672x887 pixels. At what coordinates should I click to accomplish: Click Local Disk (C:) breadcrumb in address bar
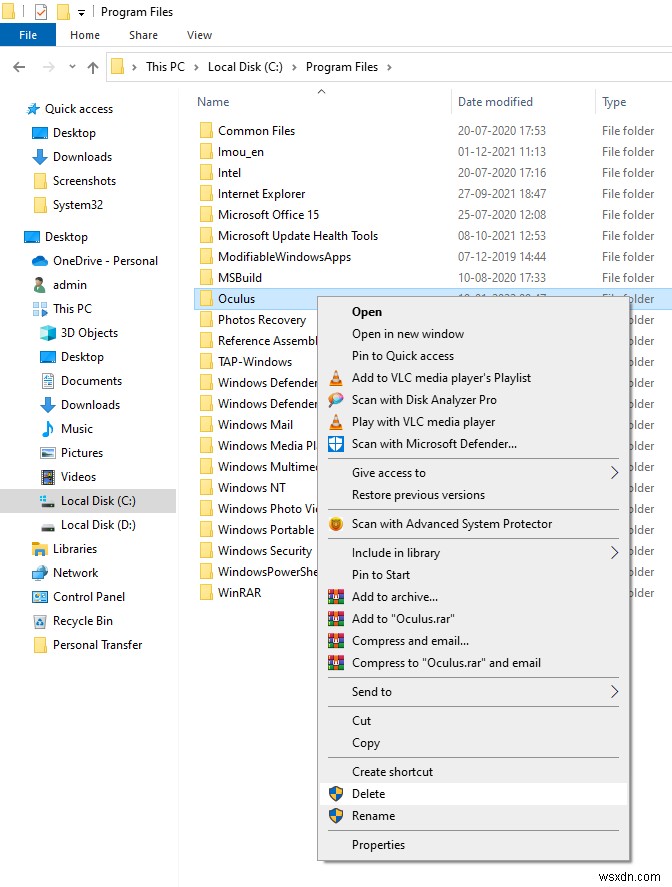tap(245, 67)
